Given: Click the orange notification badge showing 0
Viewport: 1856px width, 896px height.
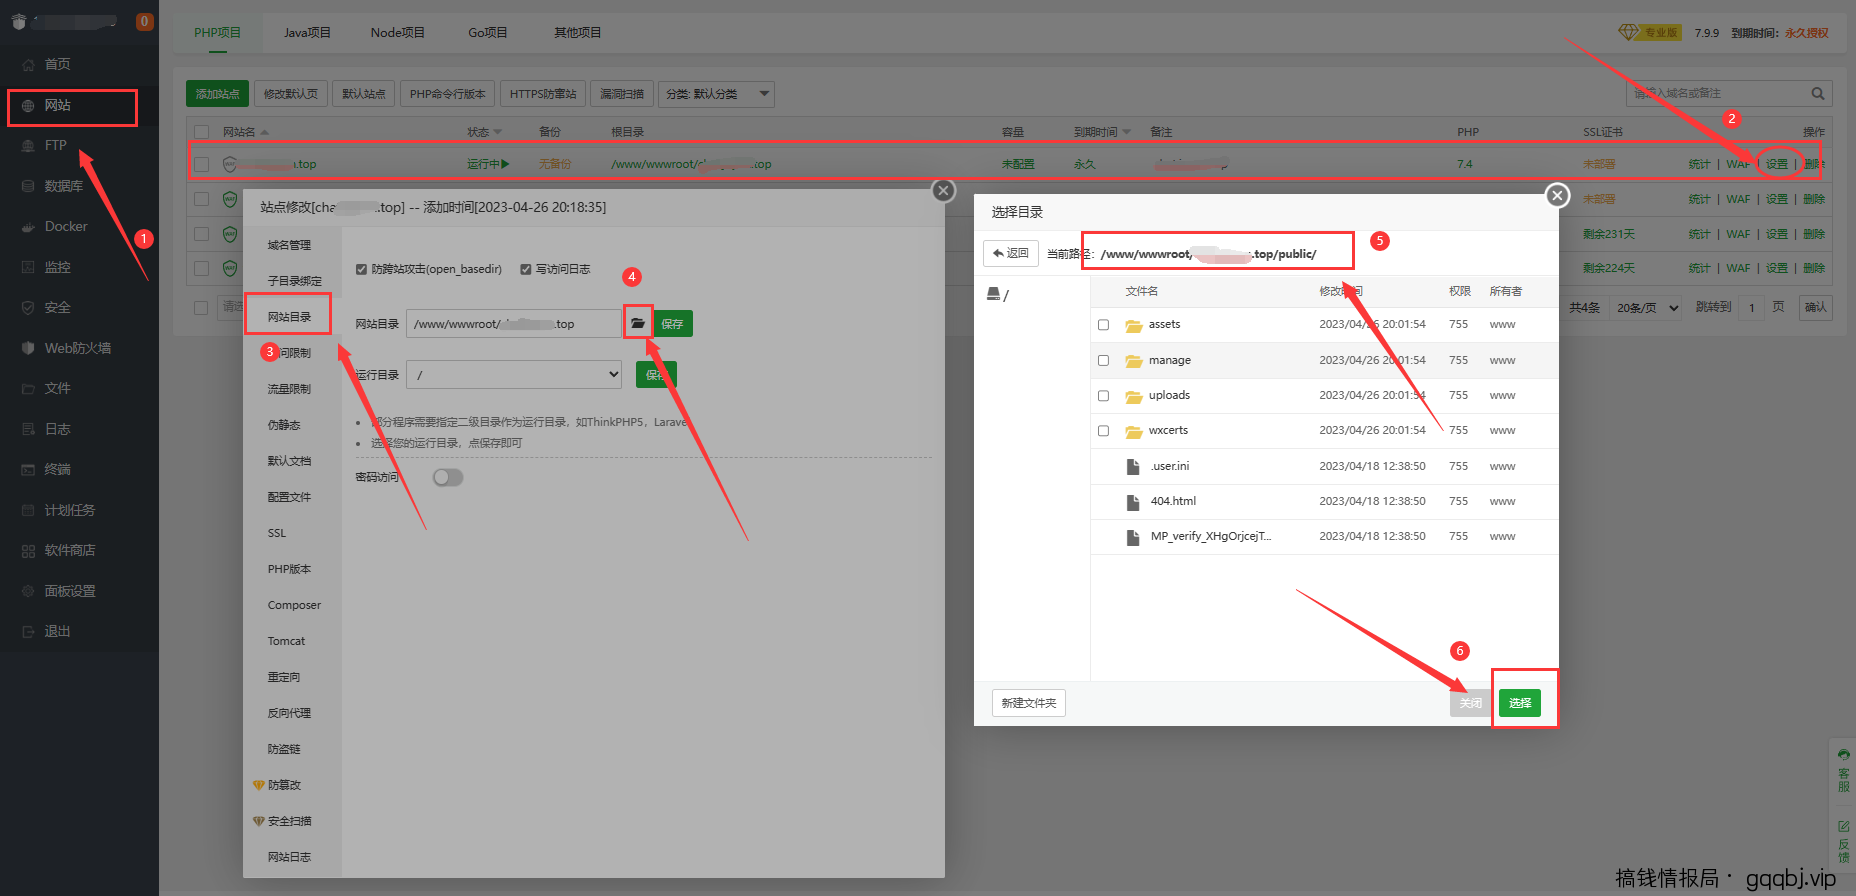Looking at the screenshot, I should [x=145, y=21].
